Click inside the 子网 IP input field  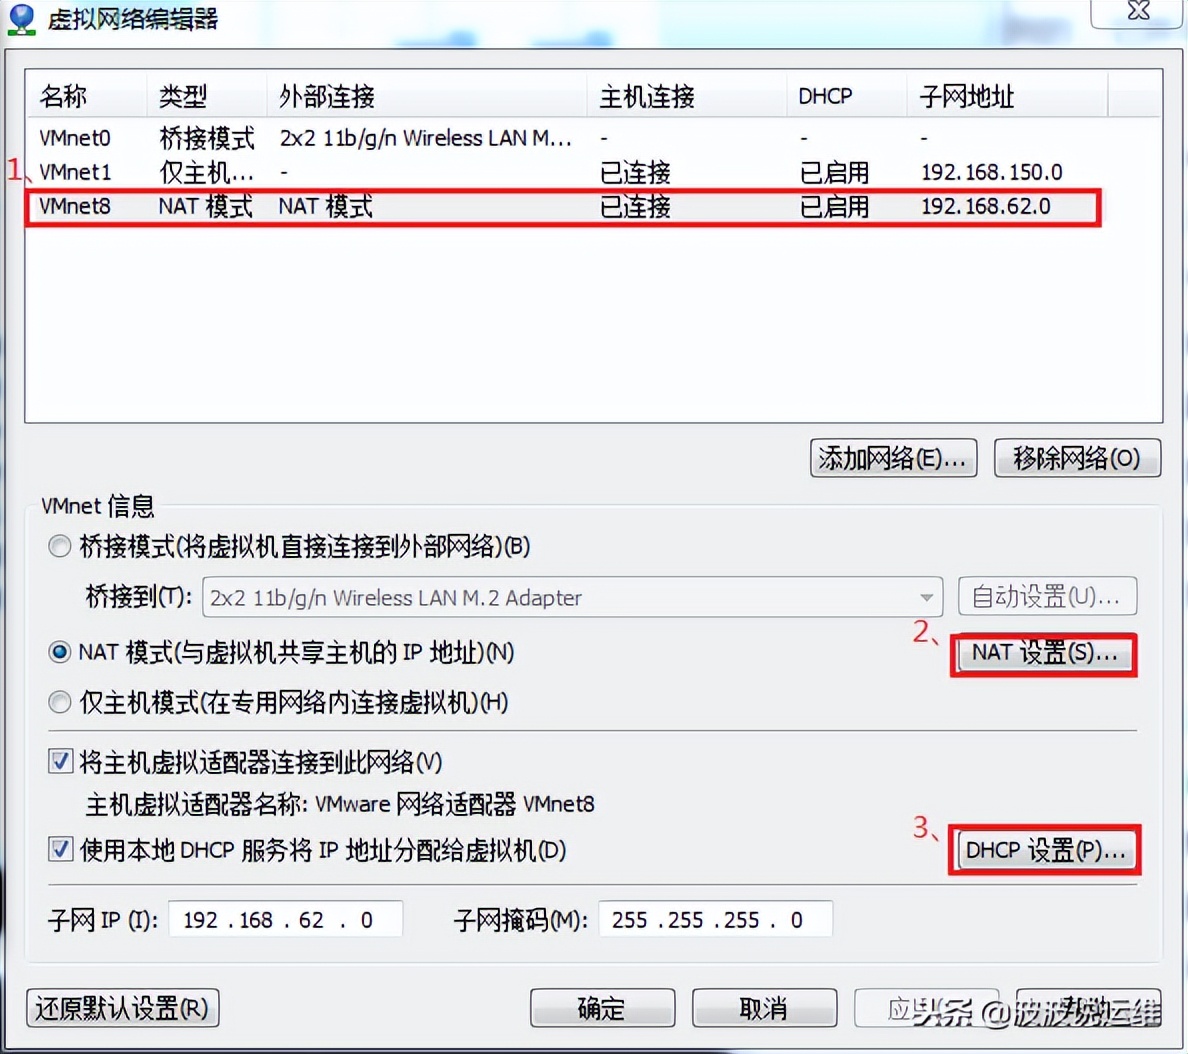coord(285,919)
